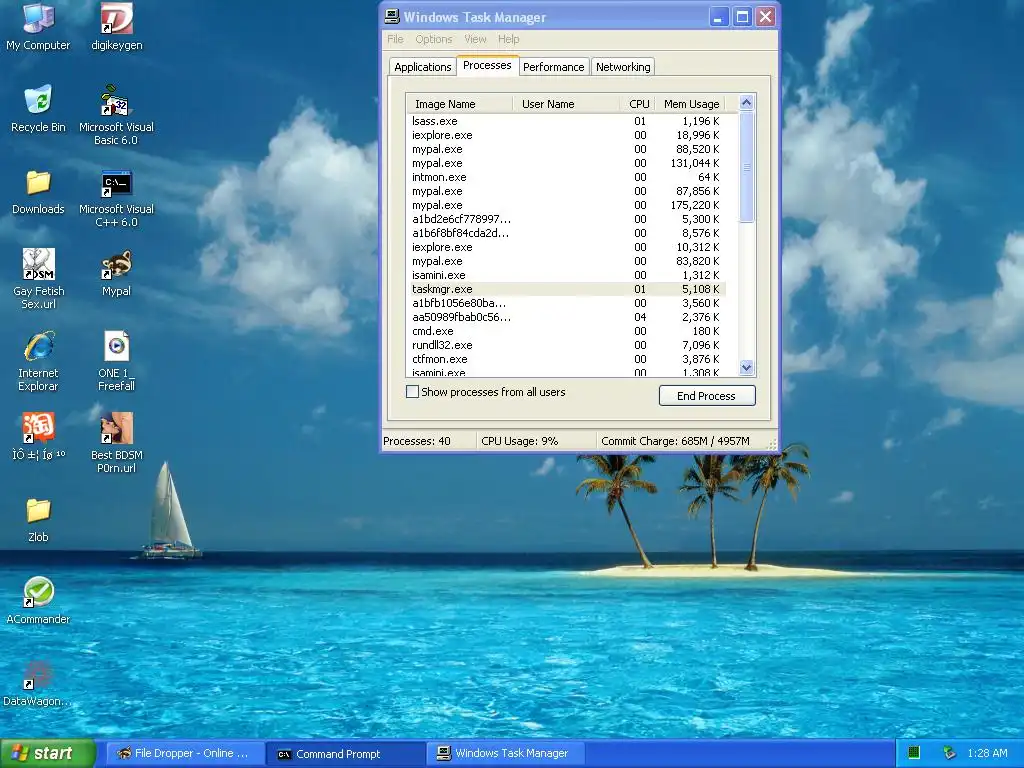The width and height of the screenshot is (1024, 768).
Task: Select the orange Taobao-style shortcut icon
Action: click(38, 436)
